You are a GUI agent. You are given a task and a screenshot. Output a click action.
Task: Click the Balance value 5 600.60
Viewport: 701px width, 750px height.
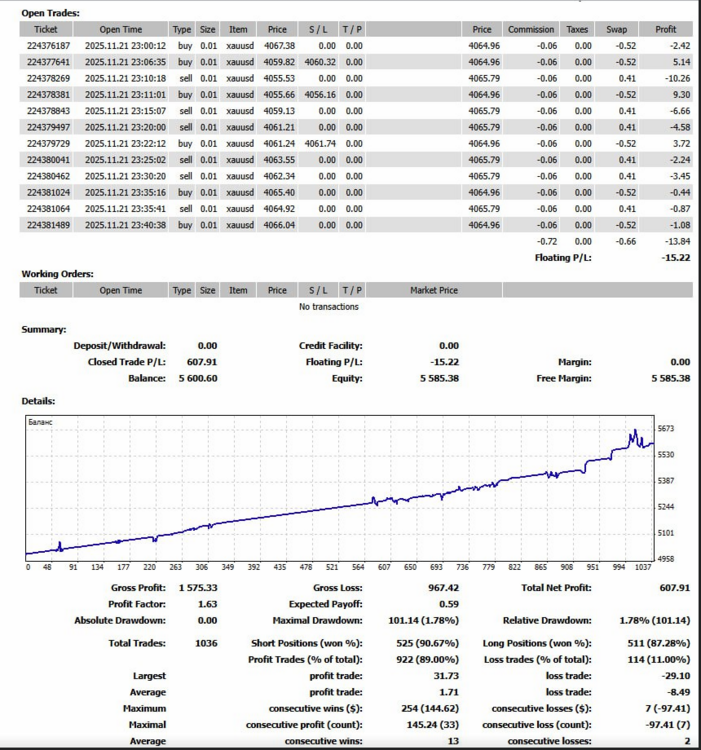[198, 378]
